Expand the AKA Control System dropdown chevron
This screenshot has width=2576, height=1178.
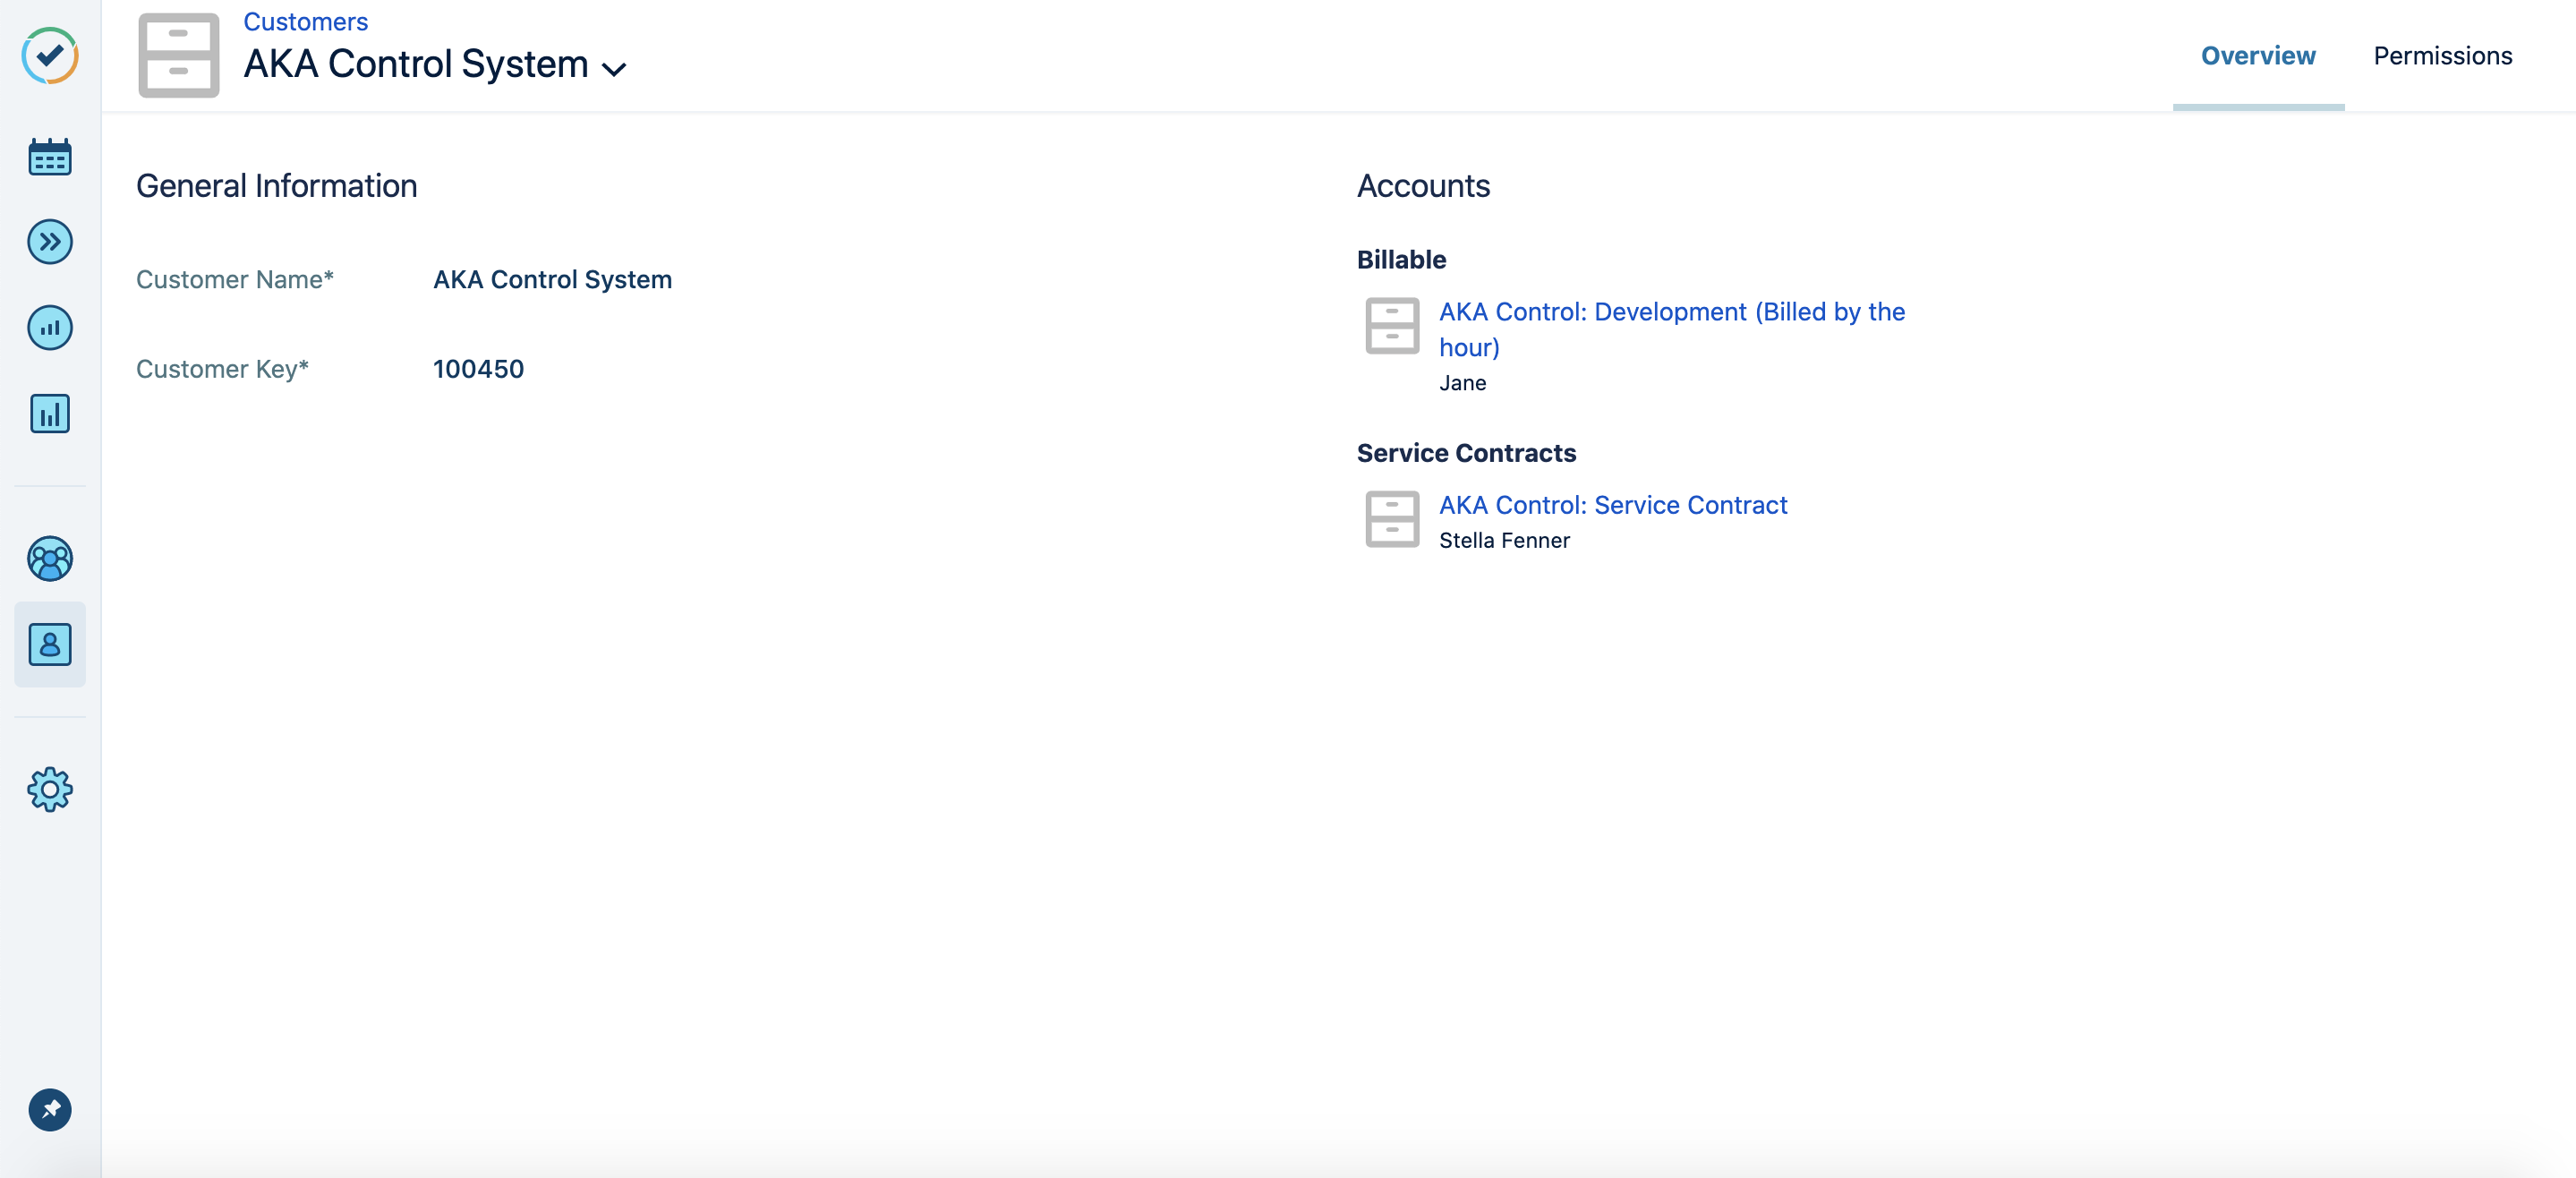coord(616,69)
